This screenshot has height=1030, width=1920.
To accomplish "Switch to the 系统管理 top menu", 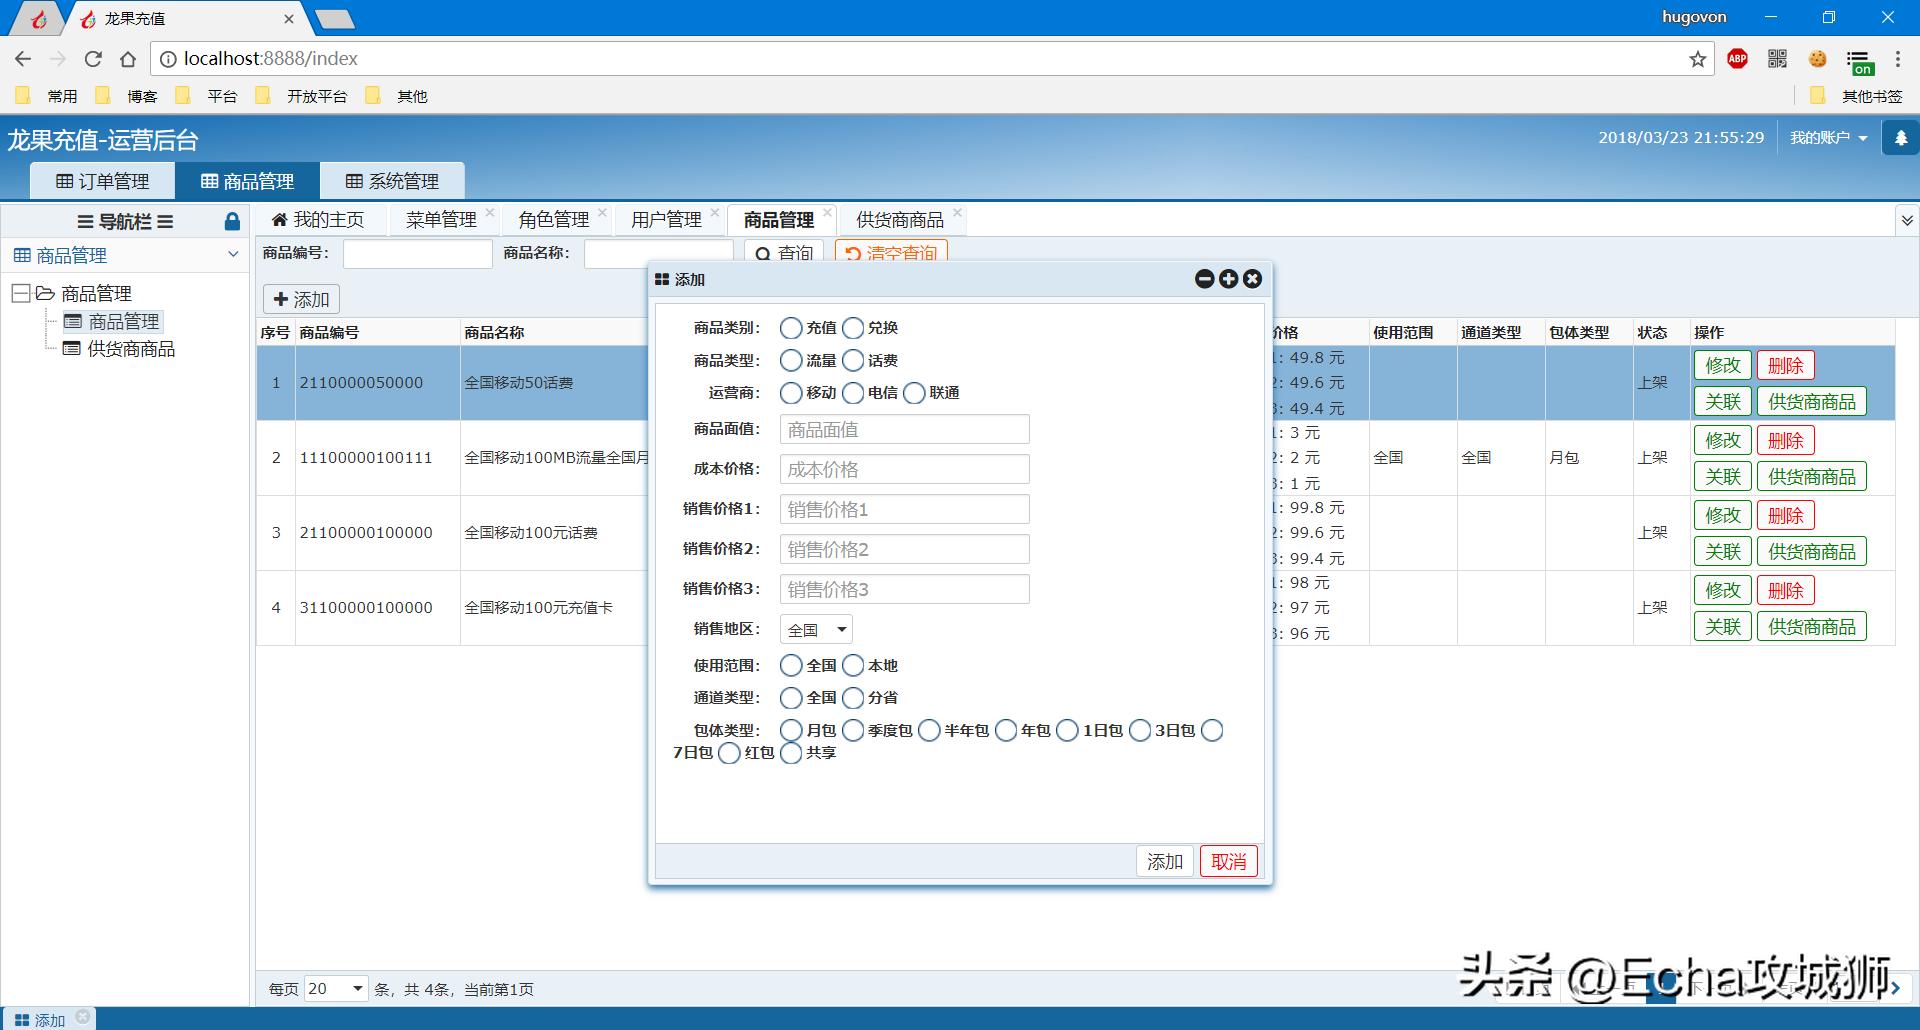I will pyautogui.click(x=392, y=181).
